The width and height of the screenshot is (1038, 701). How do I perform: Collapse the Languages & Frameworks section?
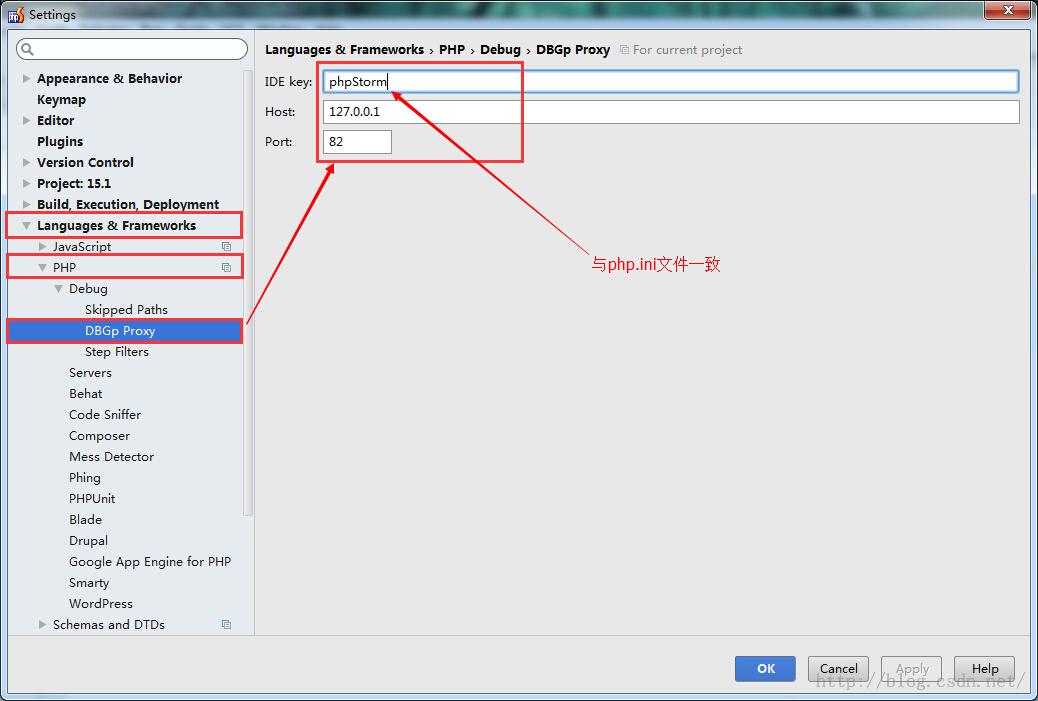click(x=26, y=226)
